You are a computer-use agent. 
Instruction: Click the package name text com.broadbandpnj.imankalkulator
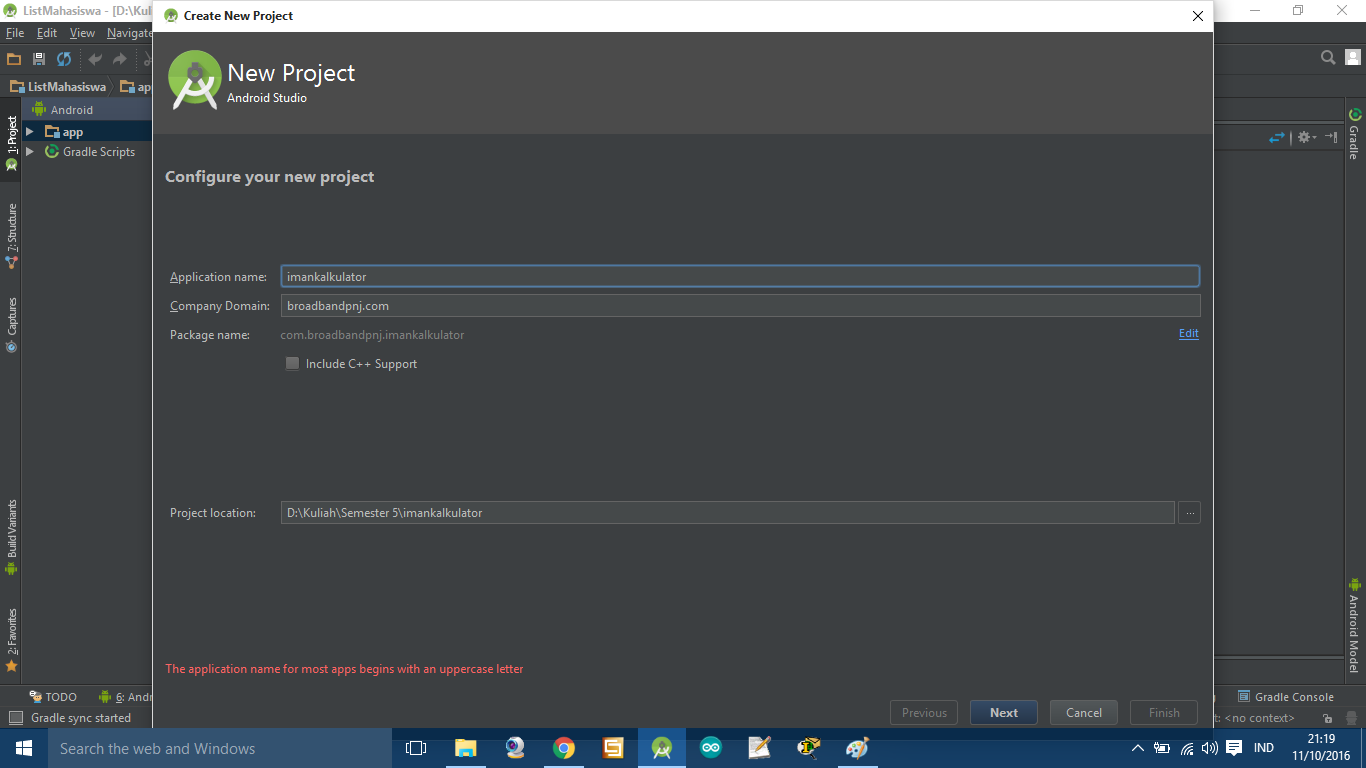click(x=372, y=335)
